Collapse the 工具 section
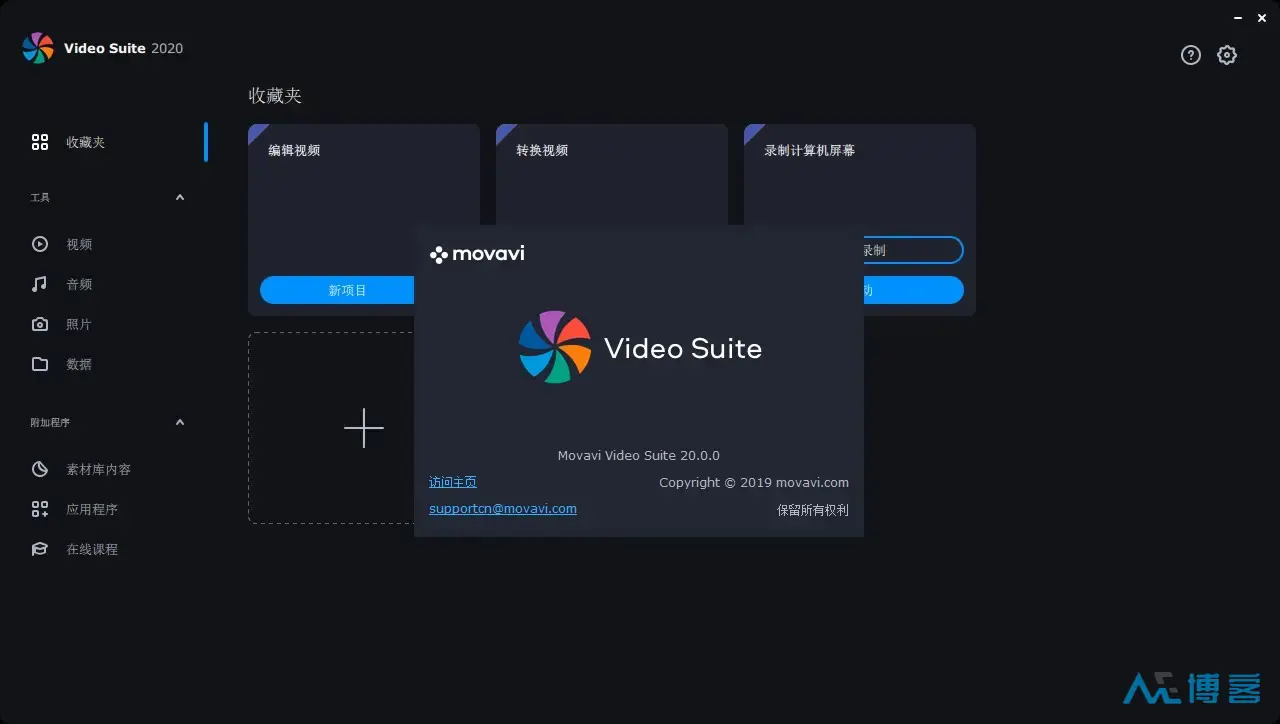 pos(180,197)
